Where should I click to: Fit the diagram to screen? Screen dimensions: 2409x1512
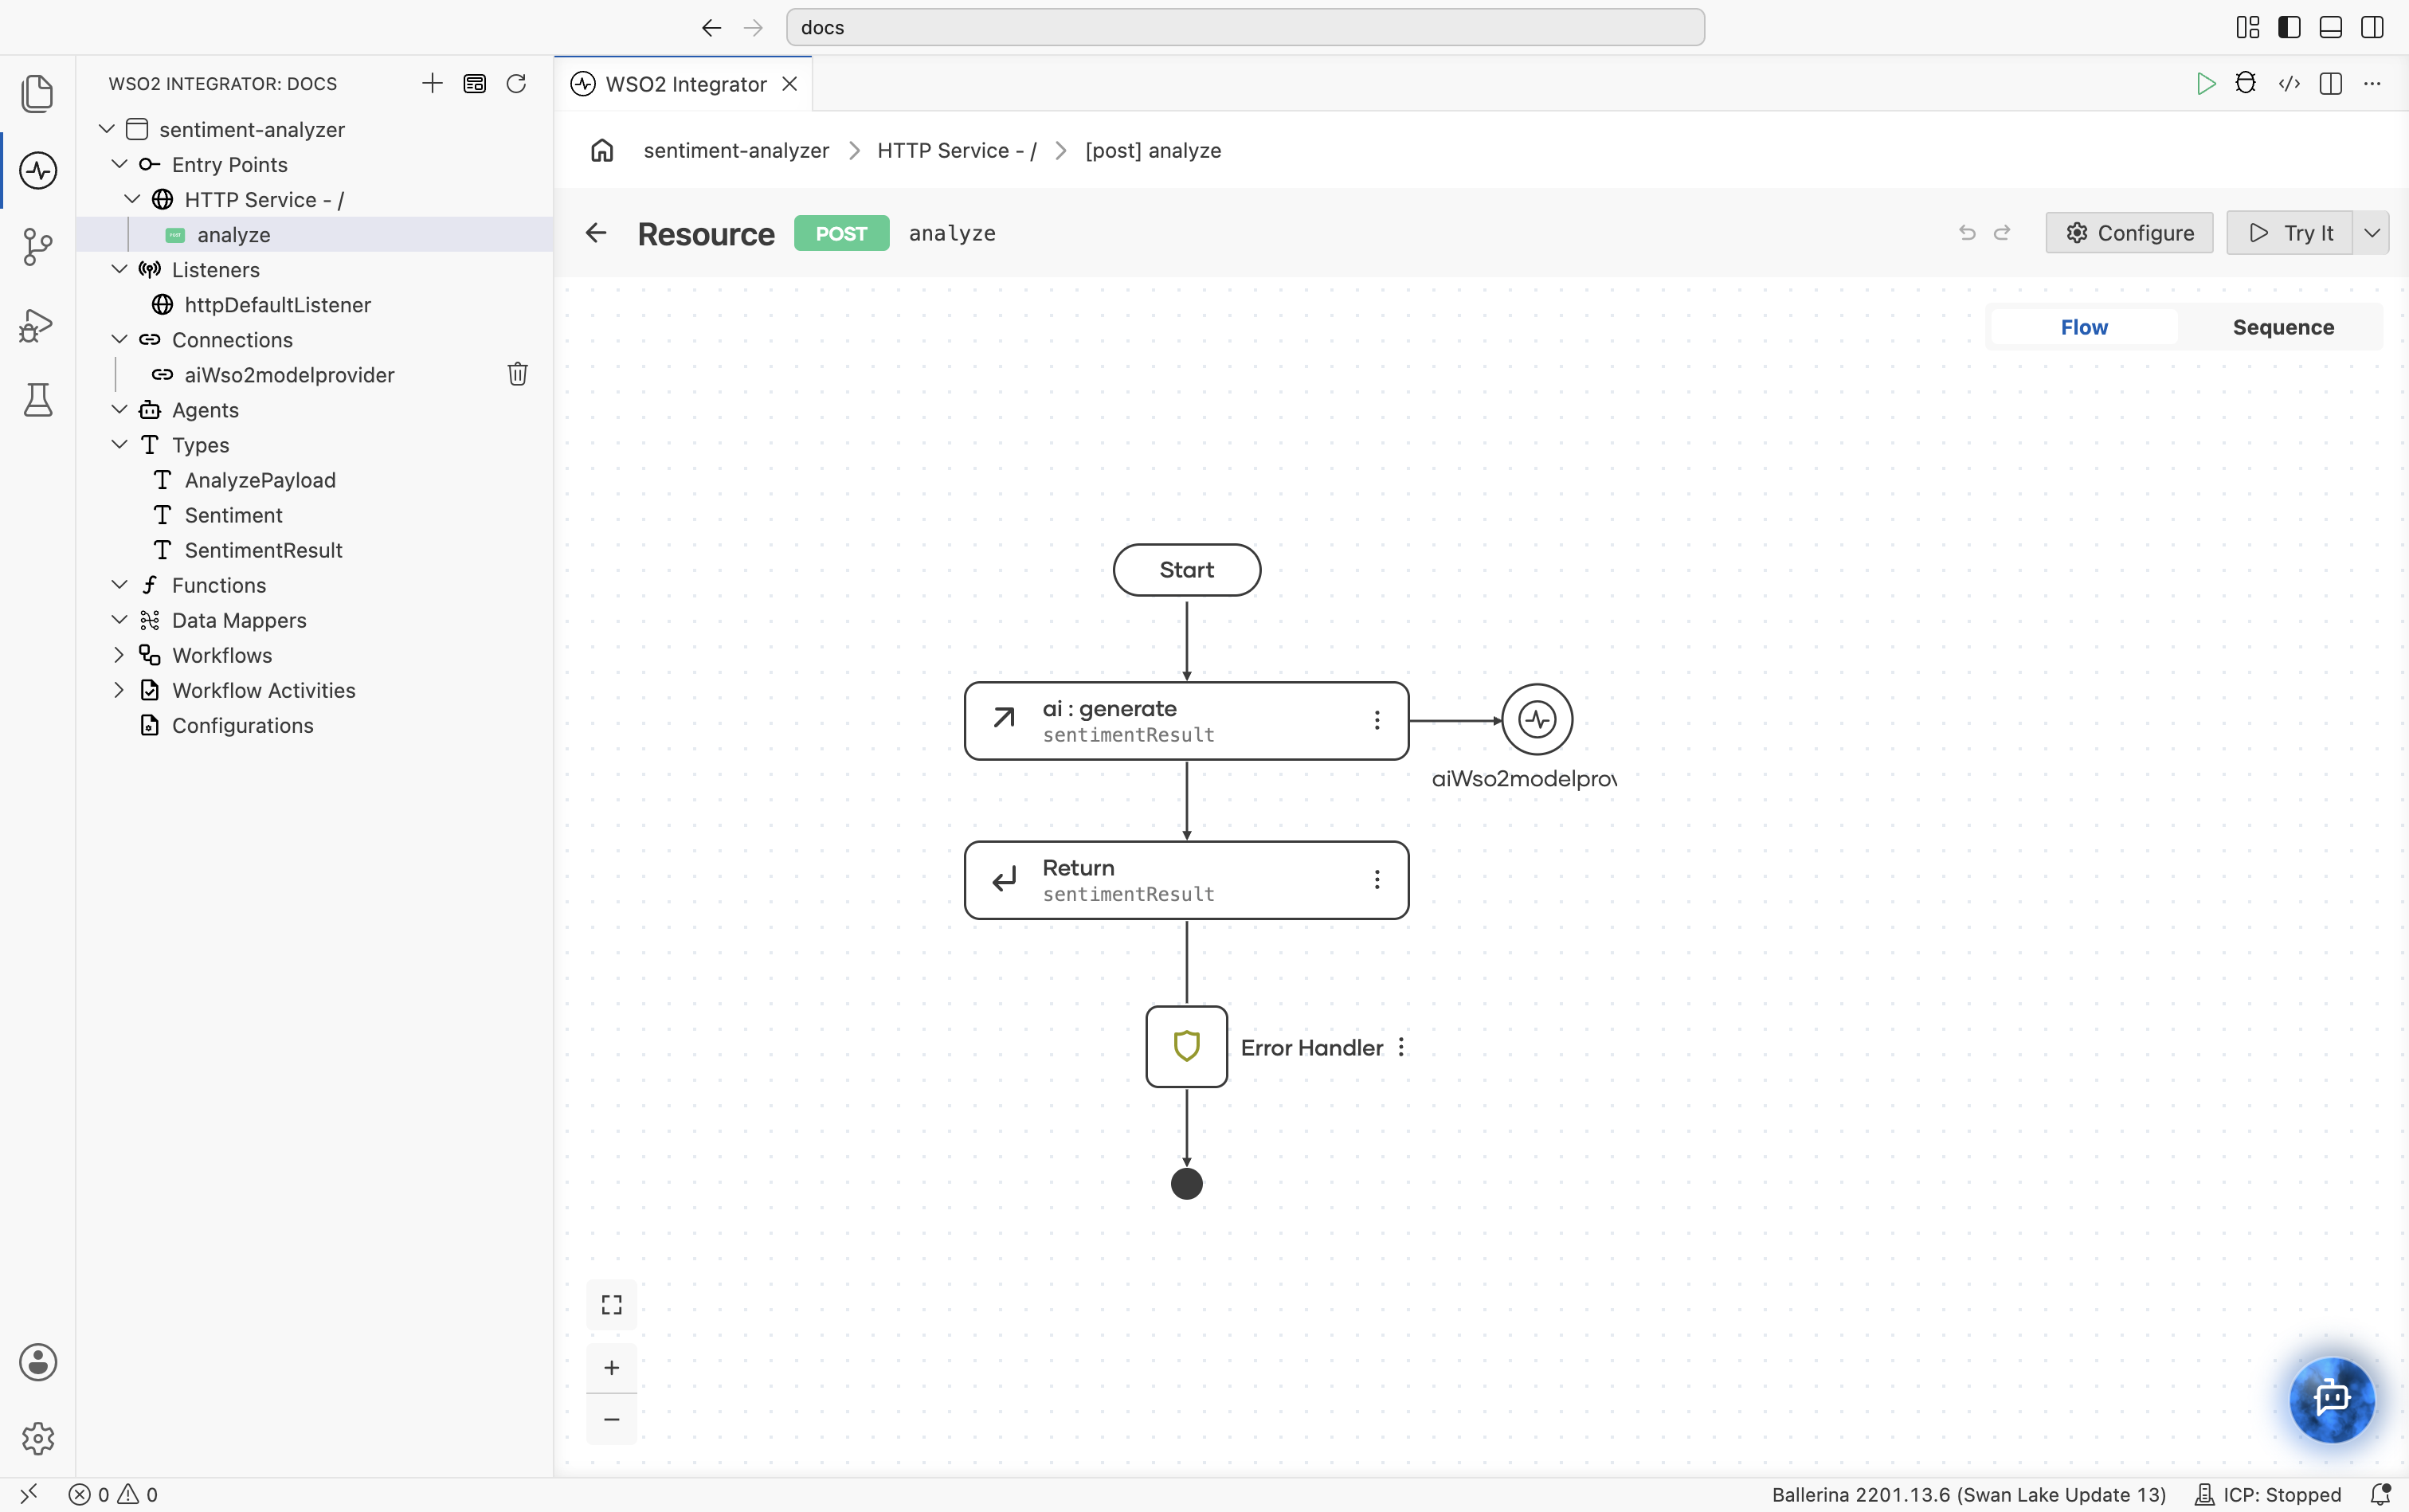611,1305
